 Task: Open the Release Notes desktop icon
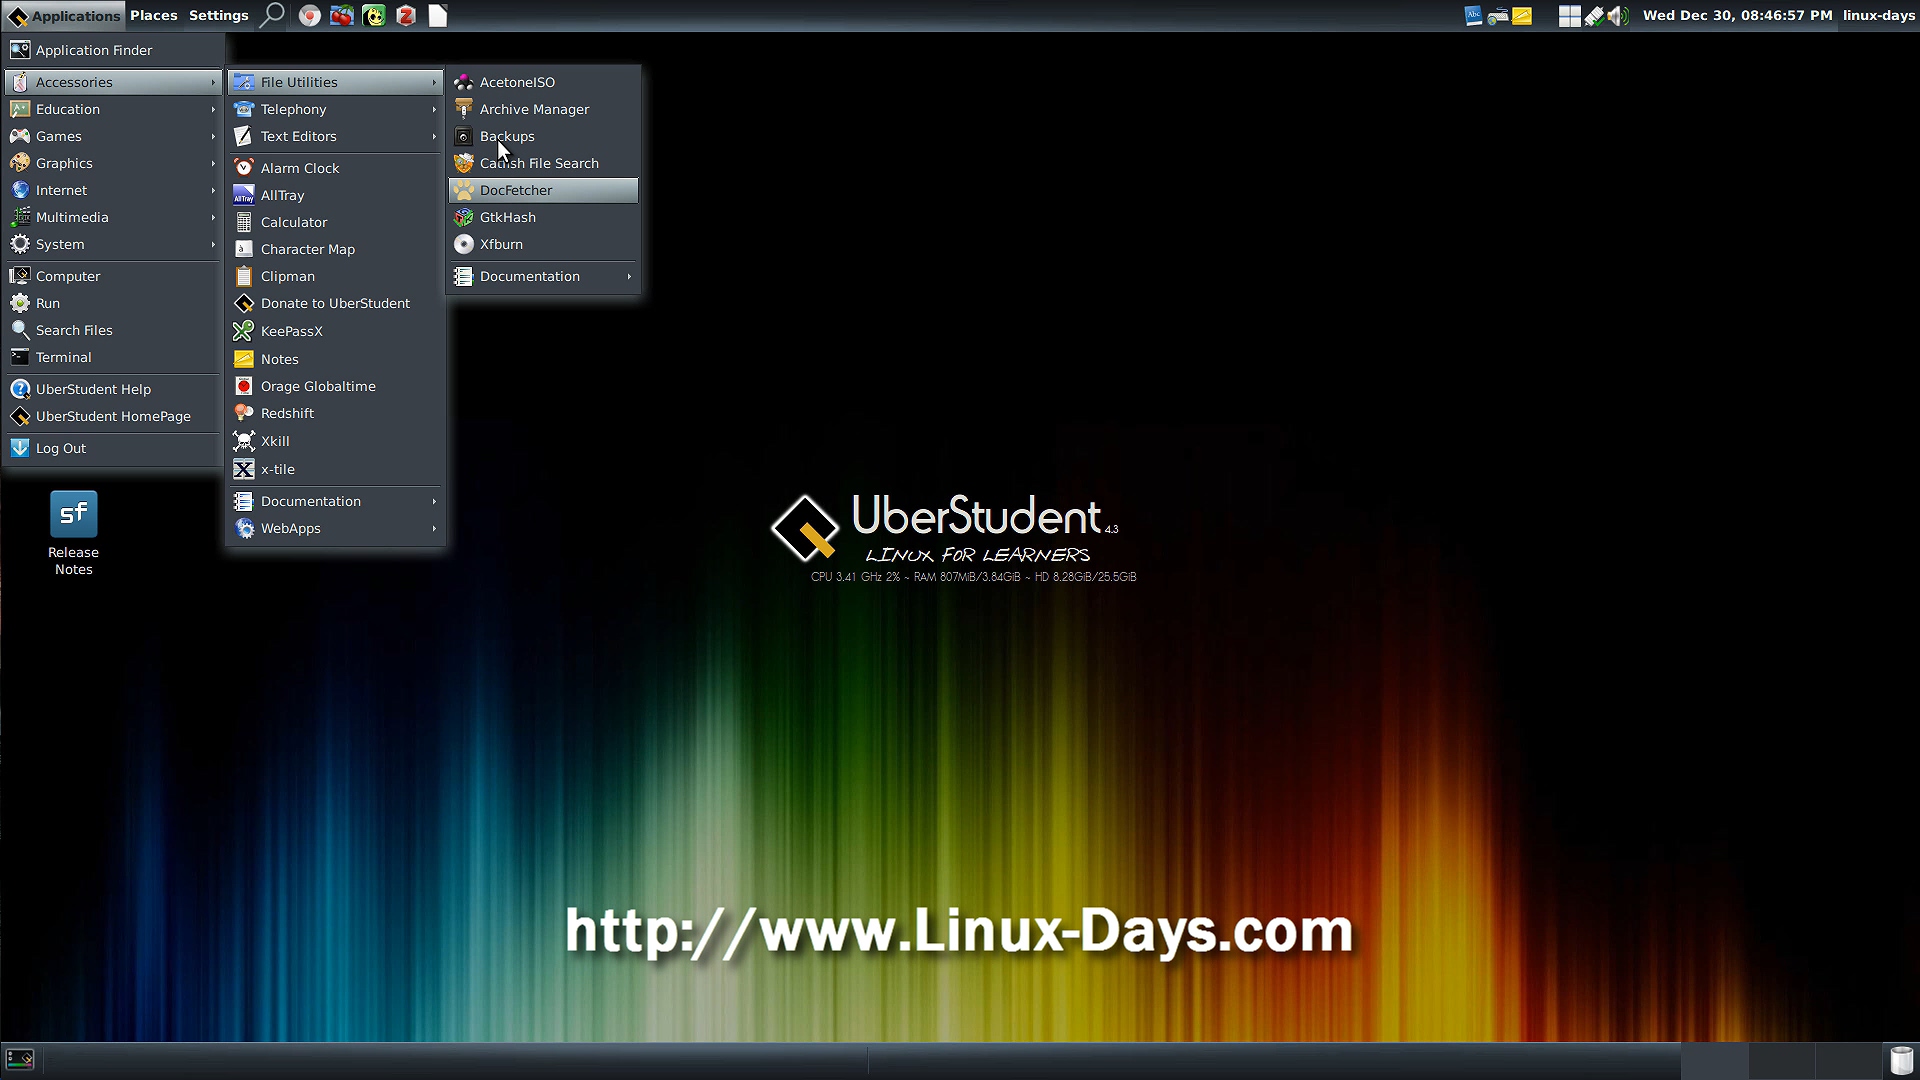[74, 533]
